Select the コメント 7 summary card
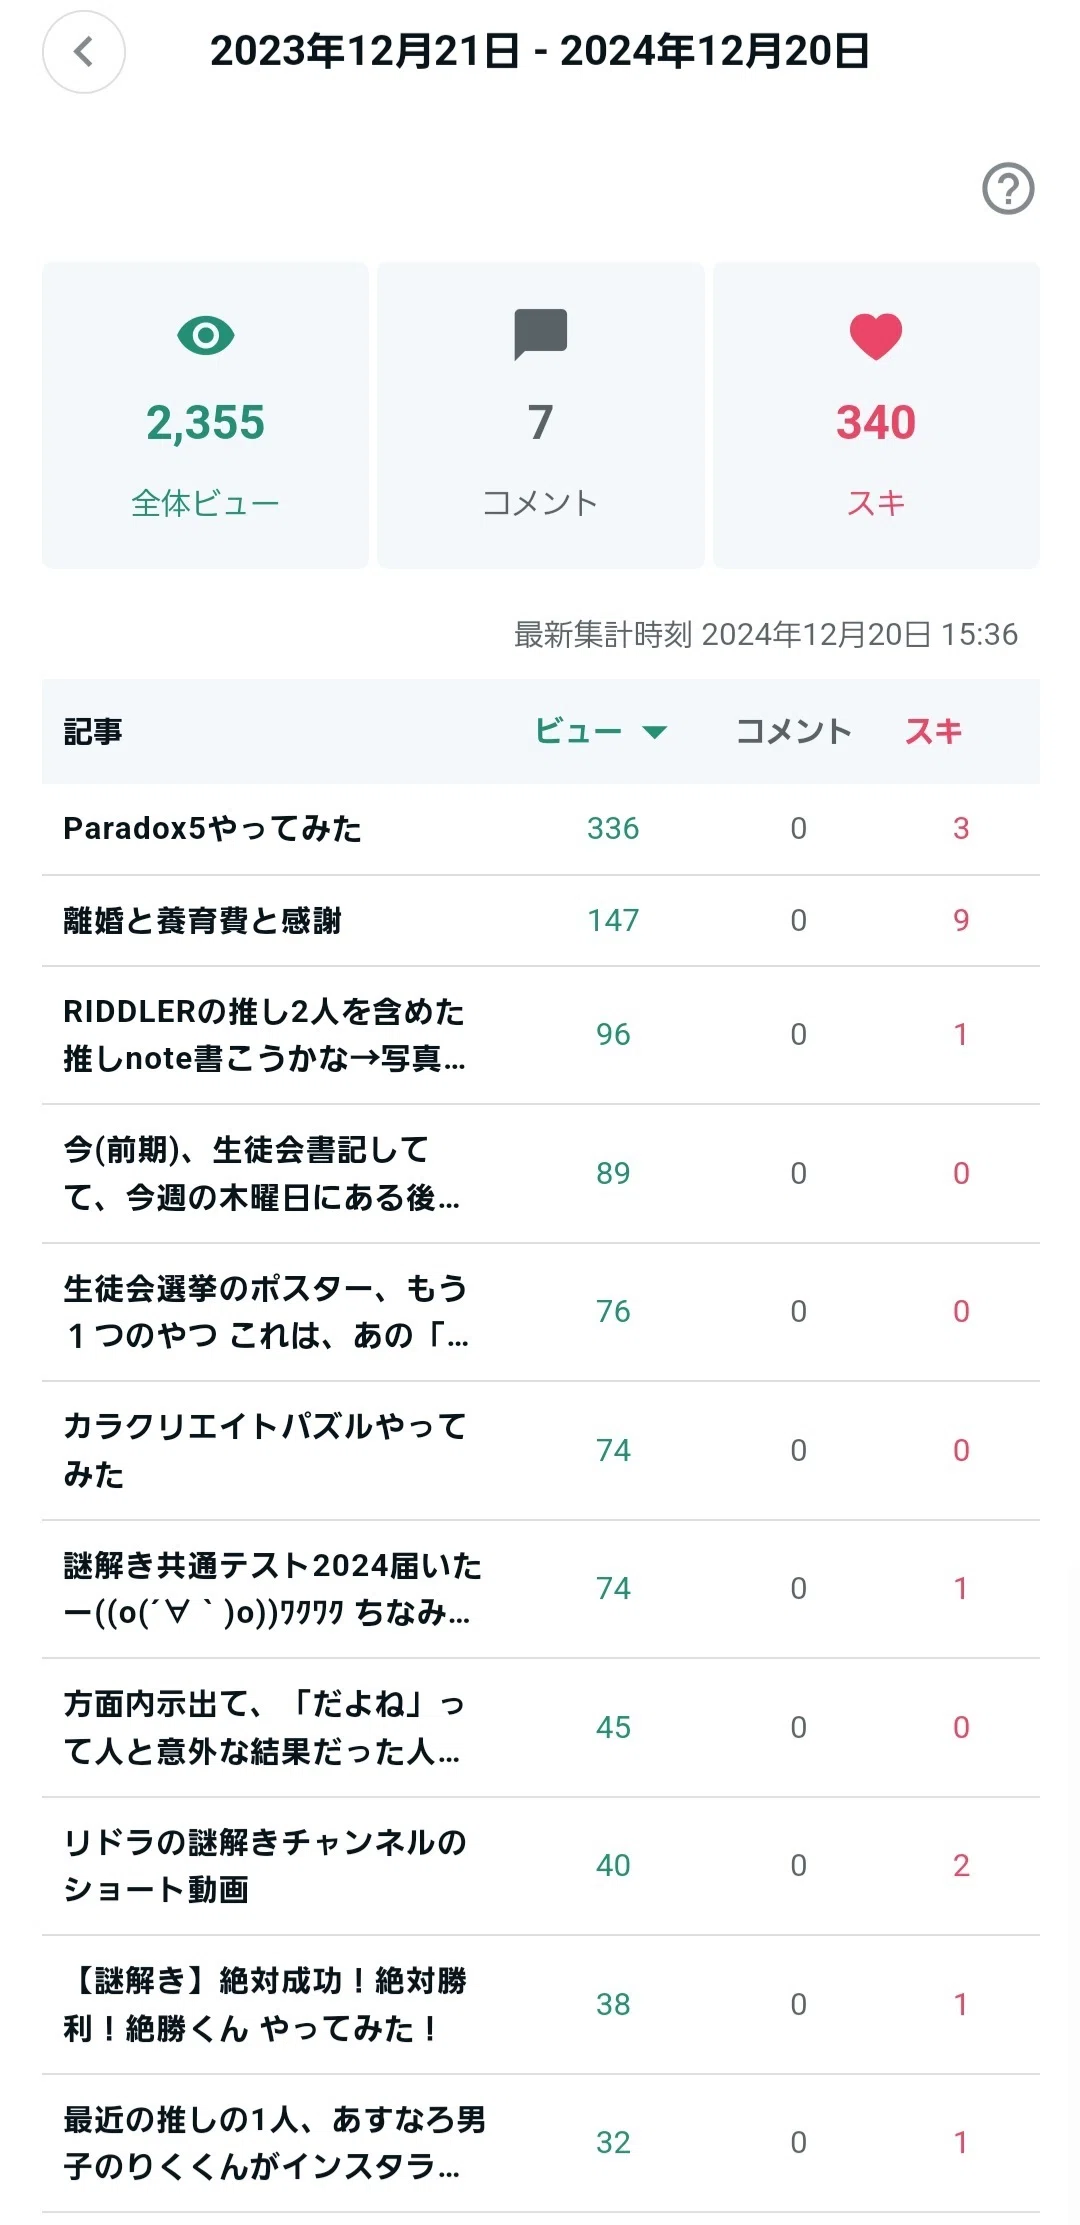 point(540,415)
